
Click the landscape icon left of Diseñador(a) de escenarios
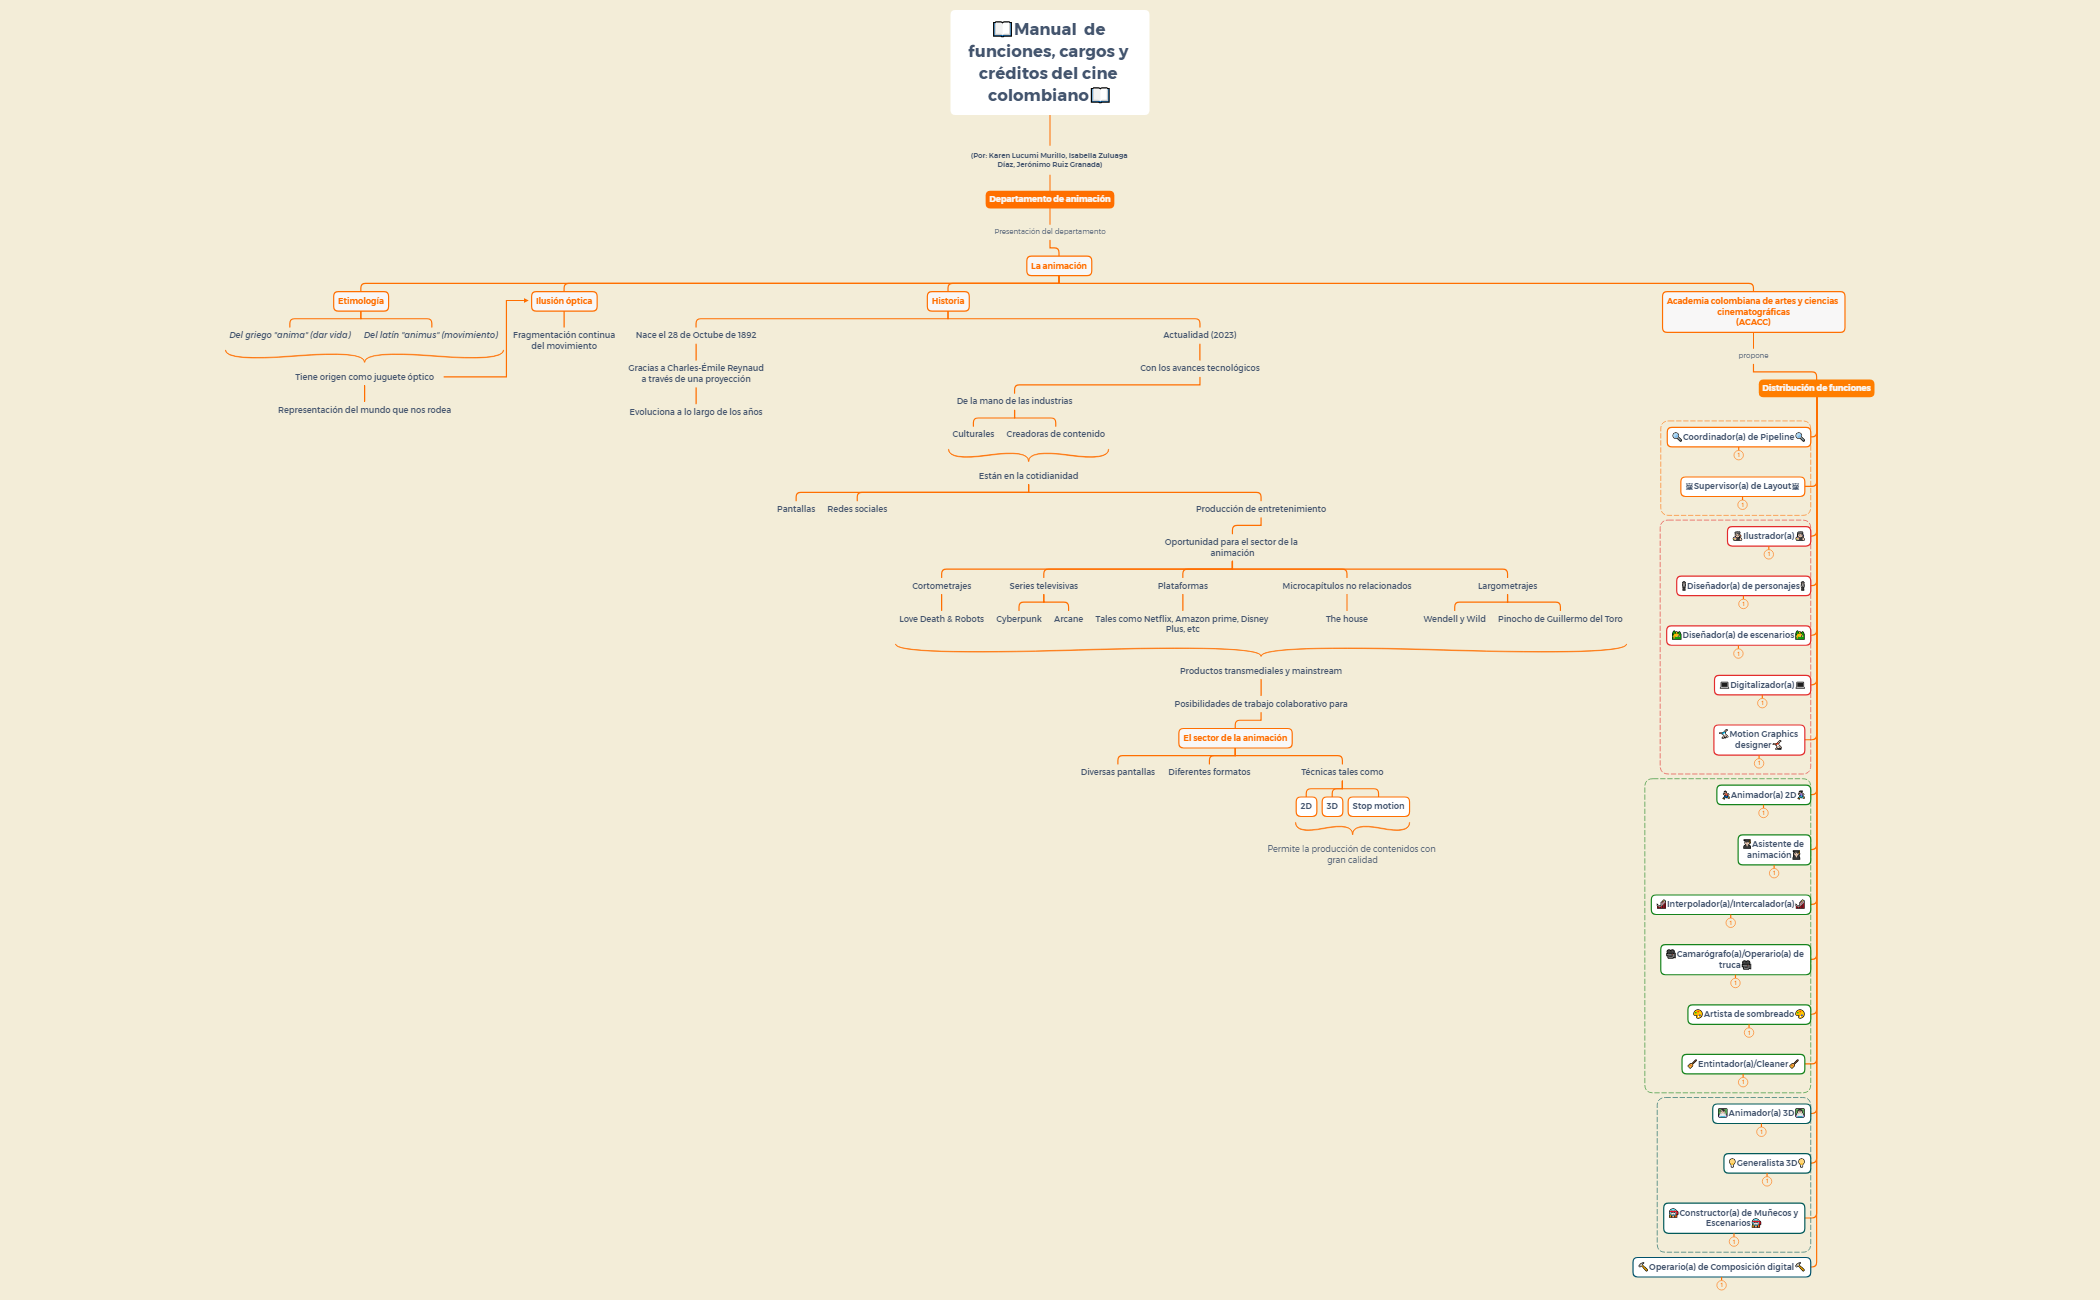[1677, 635]
